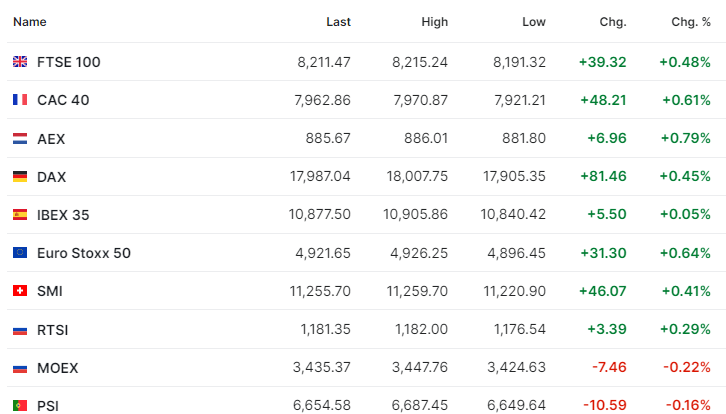Select CAC 40 last value 7,962.86

coord(323,100)
